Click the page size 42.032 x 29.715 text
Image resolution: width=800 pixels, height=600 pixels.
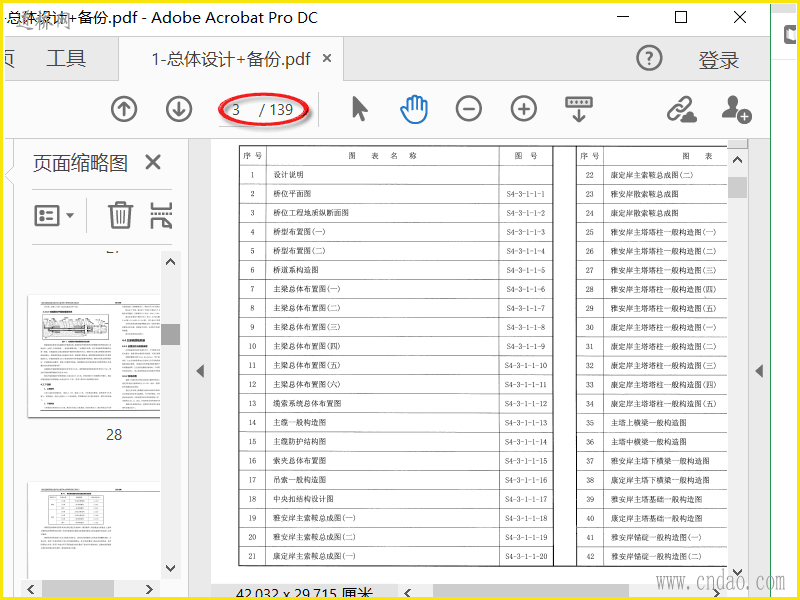tap(304, 594)
